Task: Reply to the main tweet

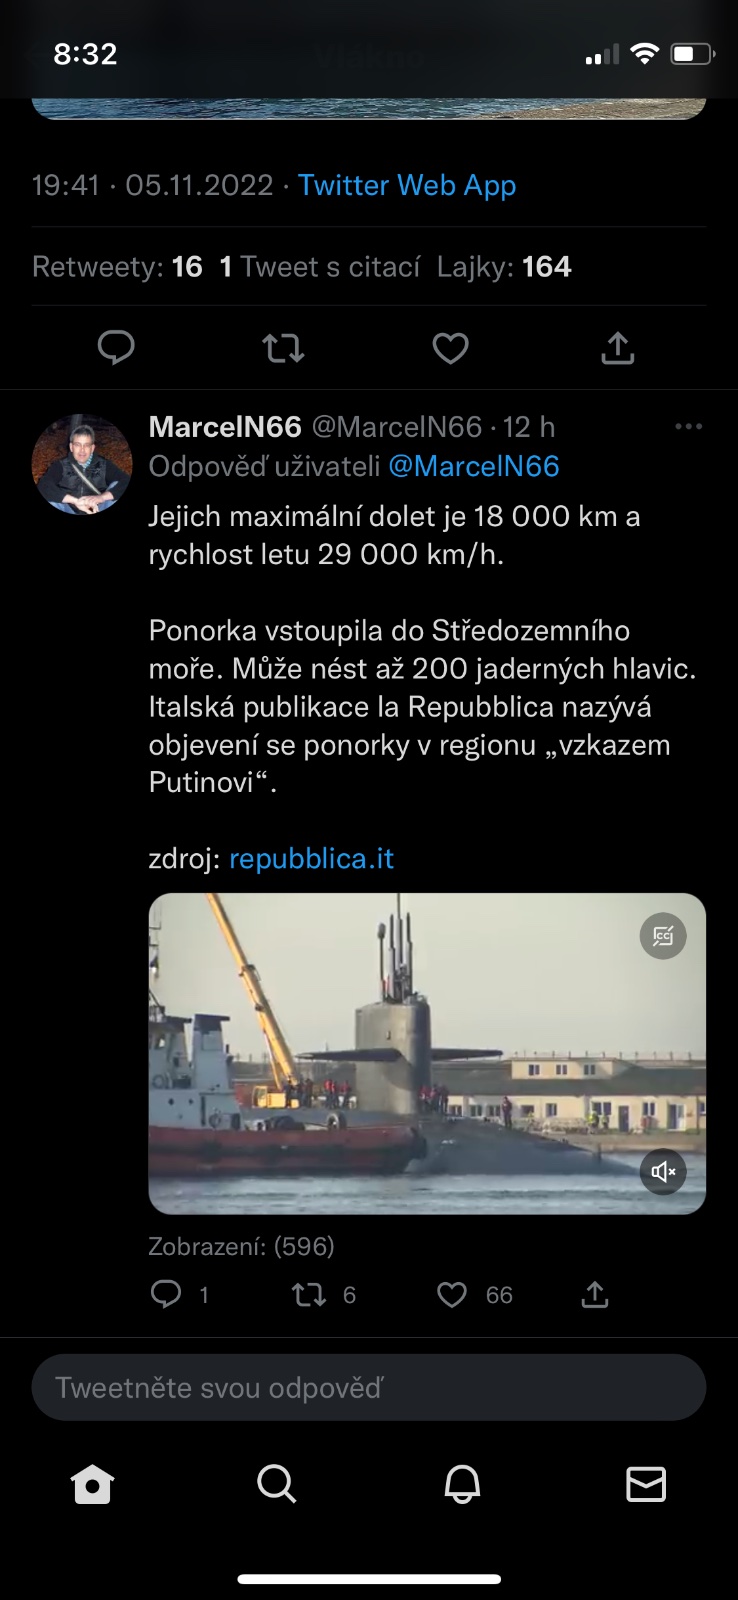Action: tap(116, 348)
